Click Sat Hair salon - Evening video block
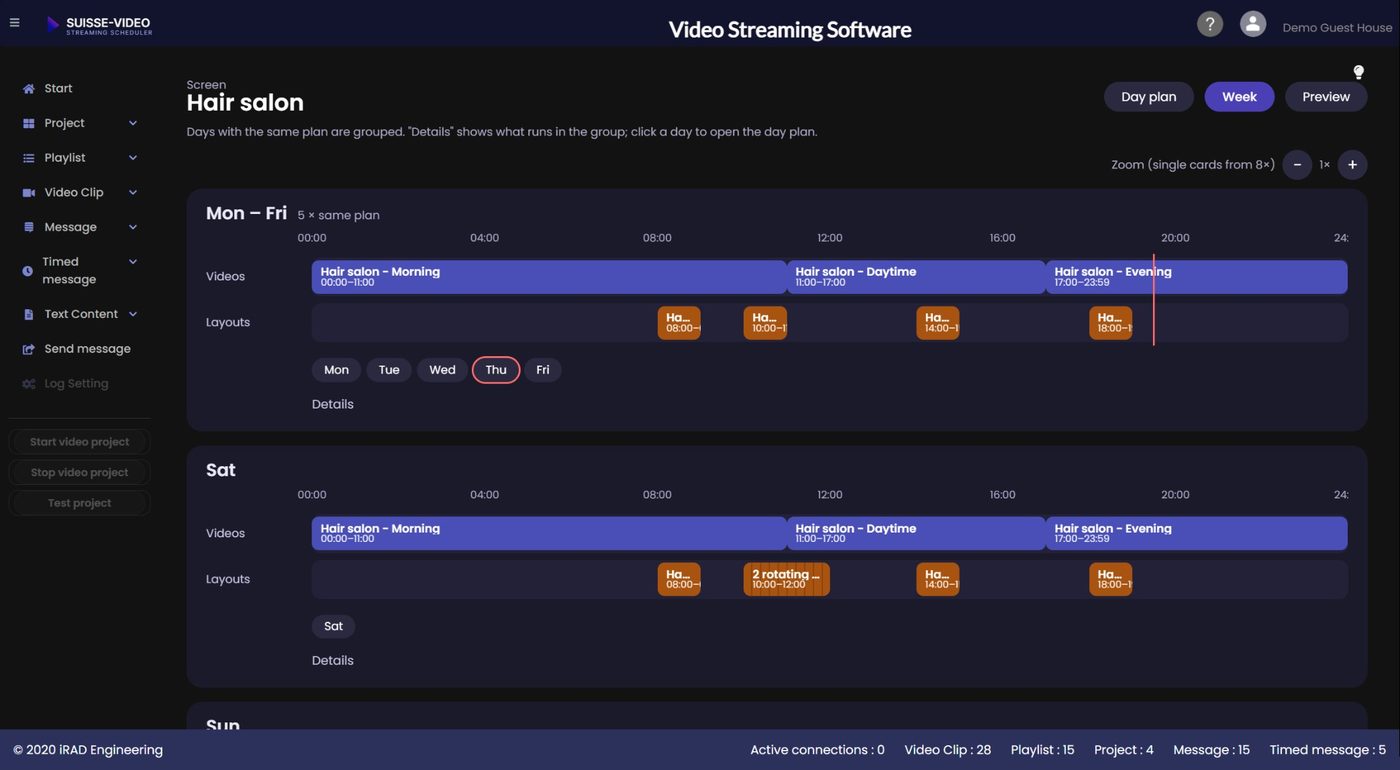The image size is (1400, 770). point(1196,534)
